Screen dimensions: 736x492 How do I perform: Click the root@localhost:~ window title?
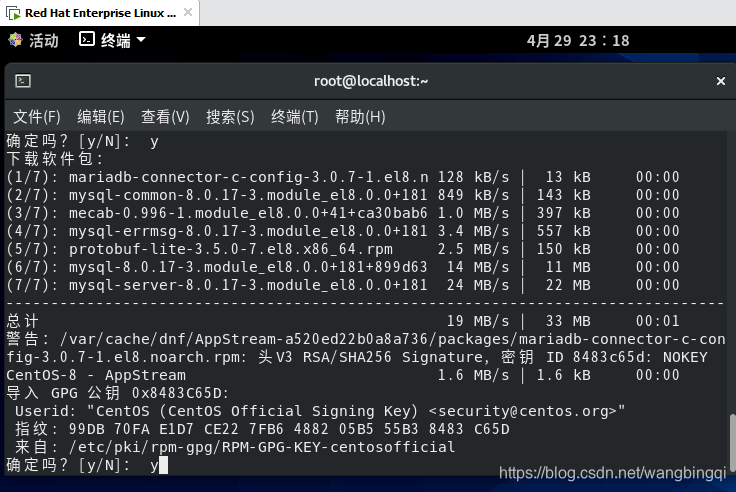pos(371,81)
